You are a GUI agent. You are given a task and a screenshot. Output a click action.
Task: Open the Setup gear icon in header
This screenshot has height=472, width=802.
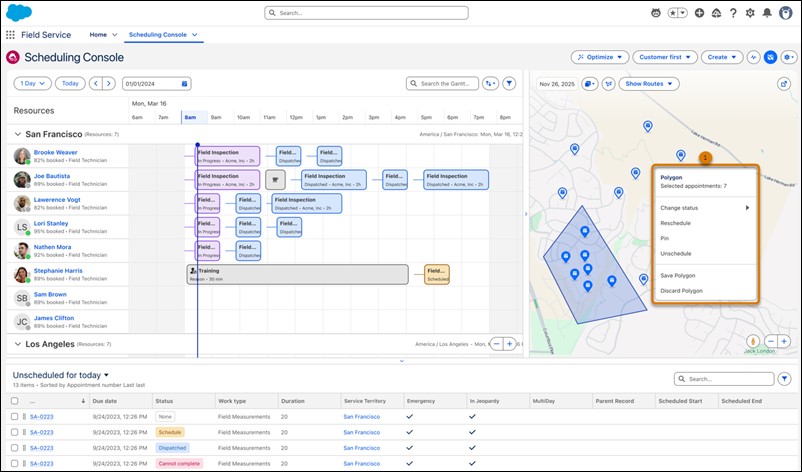(750, 13)
